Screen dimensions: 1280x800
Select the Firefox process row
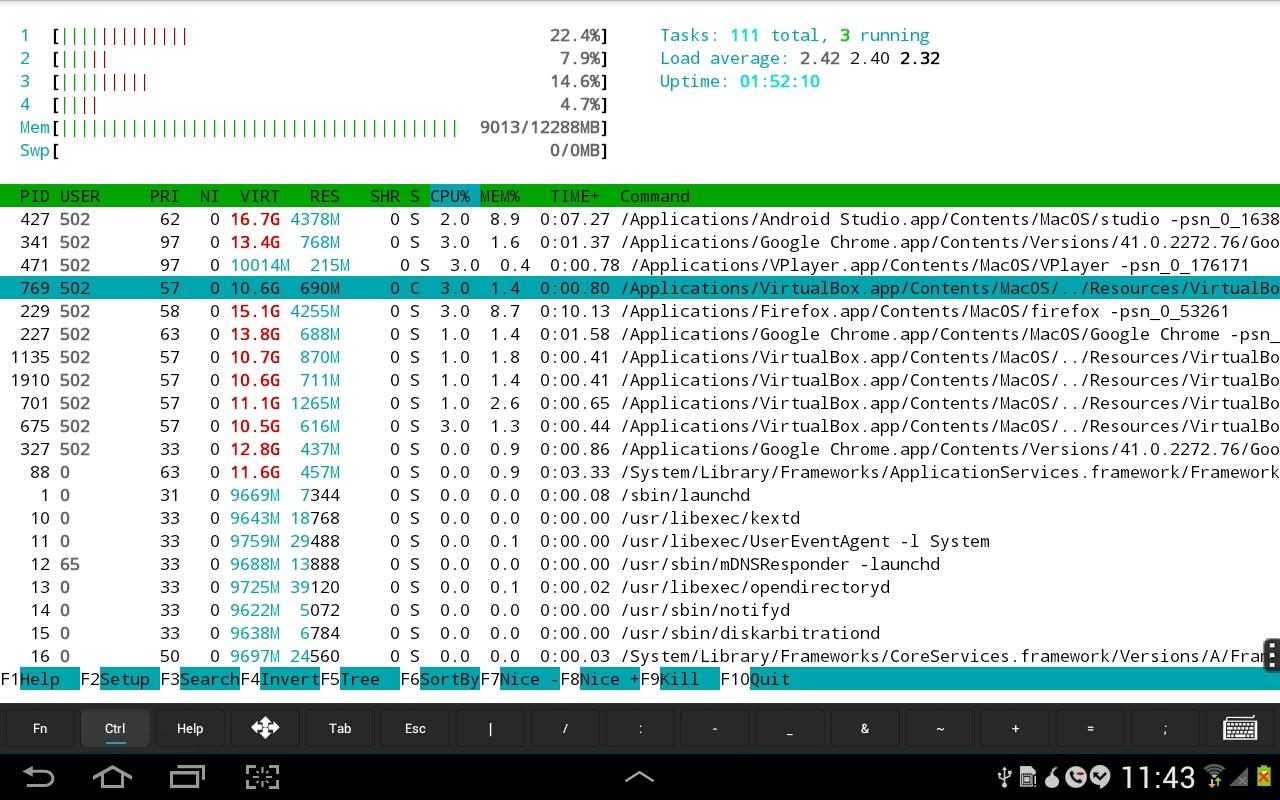[640, 311]
